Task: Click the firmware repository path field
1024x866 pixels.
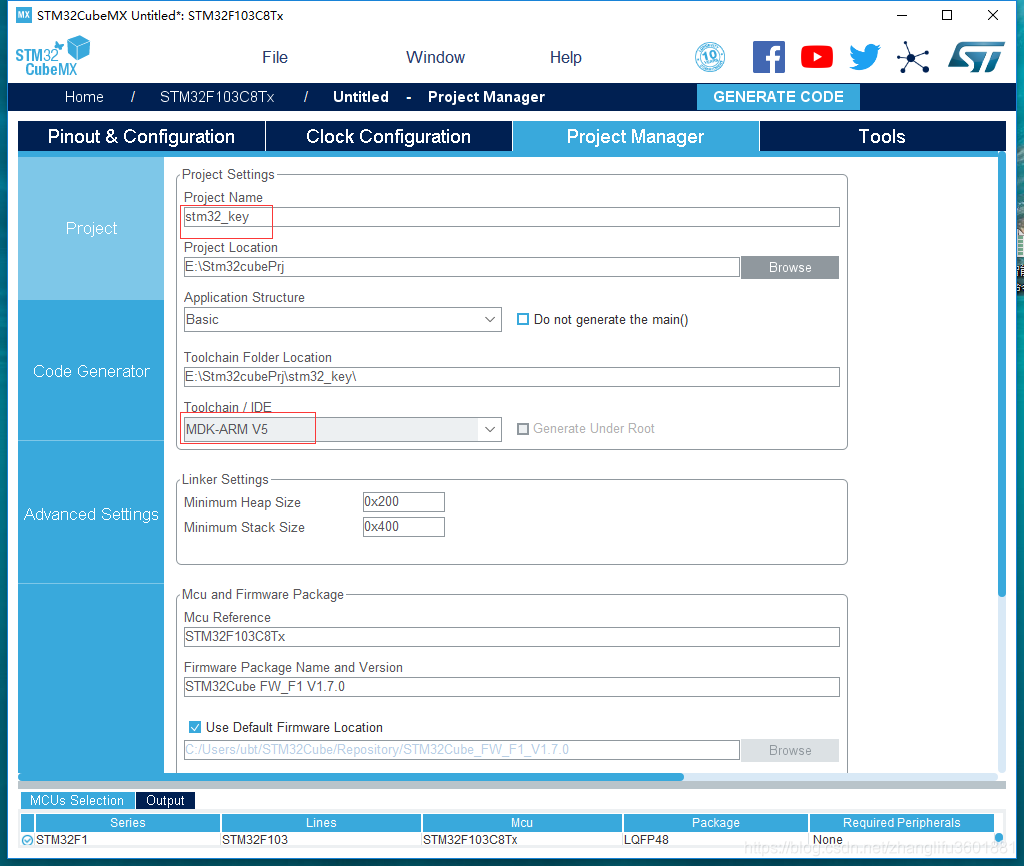Action: click(x=462, y=750)
